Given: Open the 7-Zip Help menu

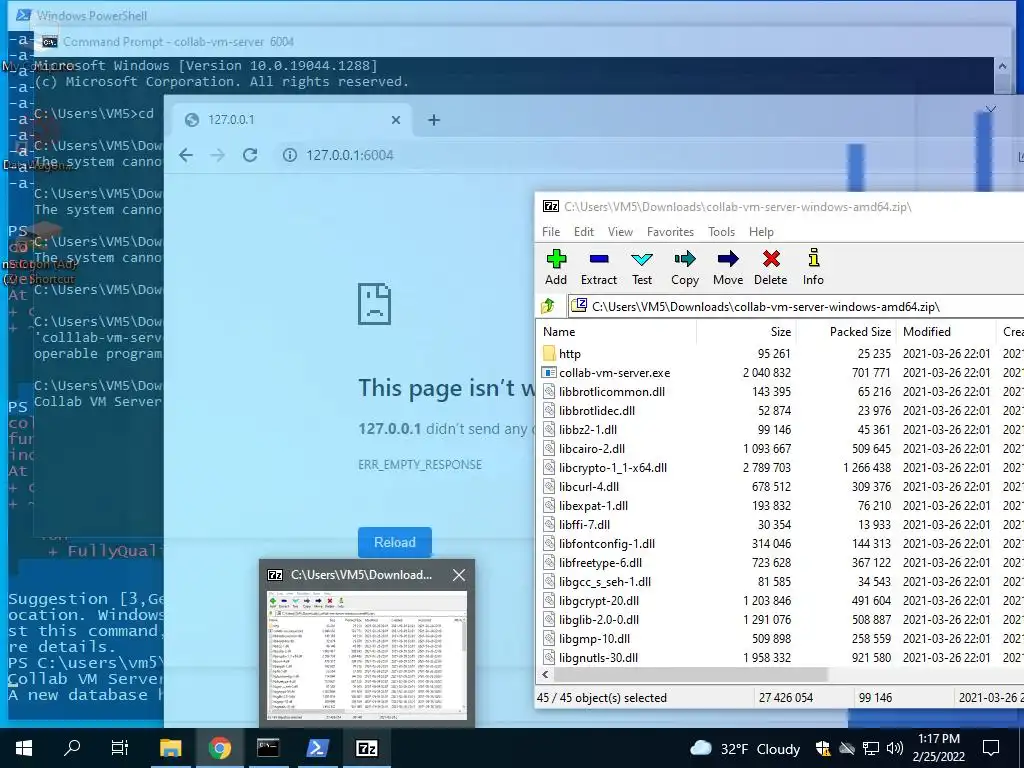Looking at the screenshot, I should [761, 232].
